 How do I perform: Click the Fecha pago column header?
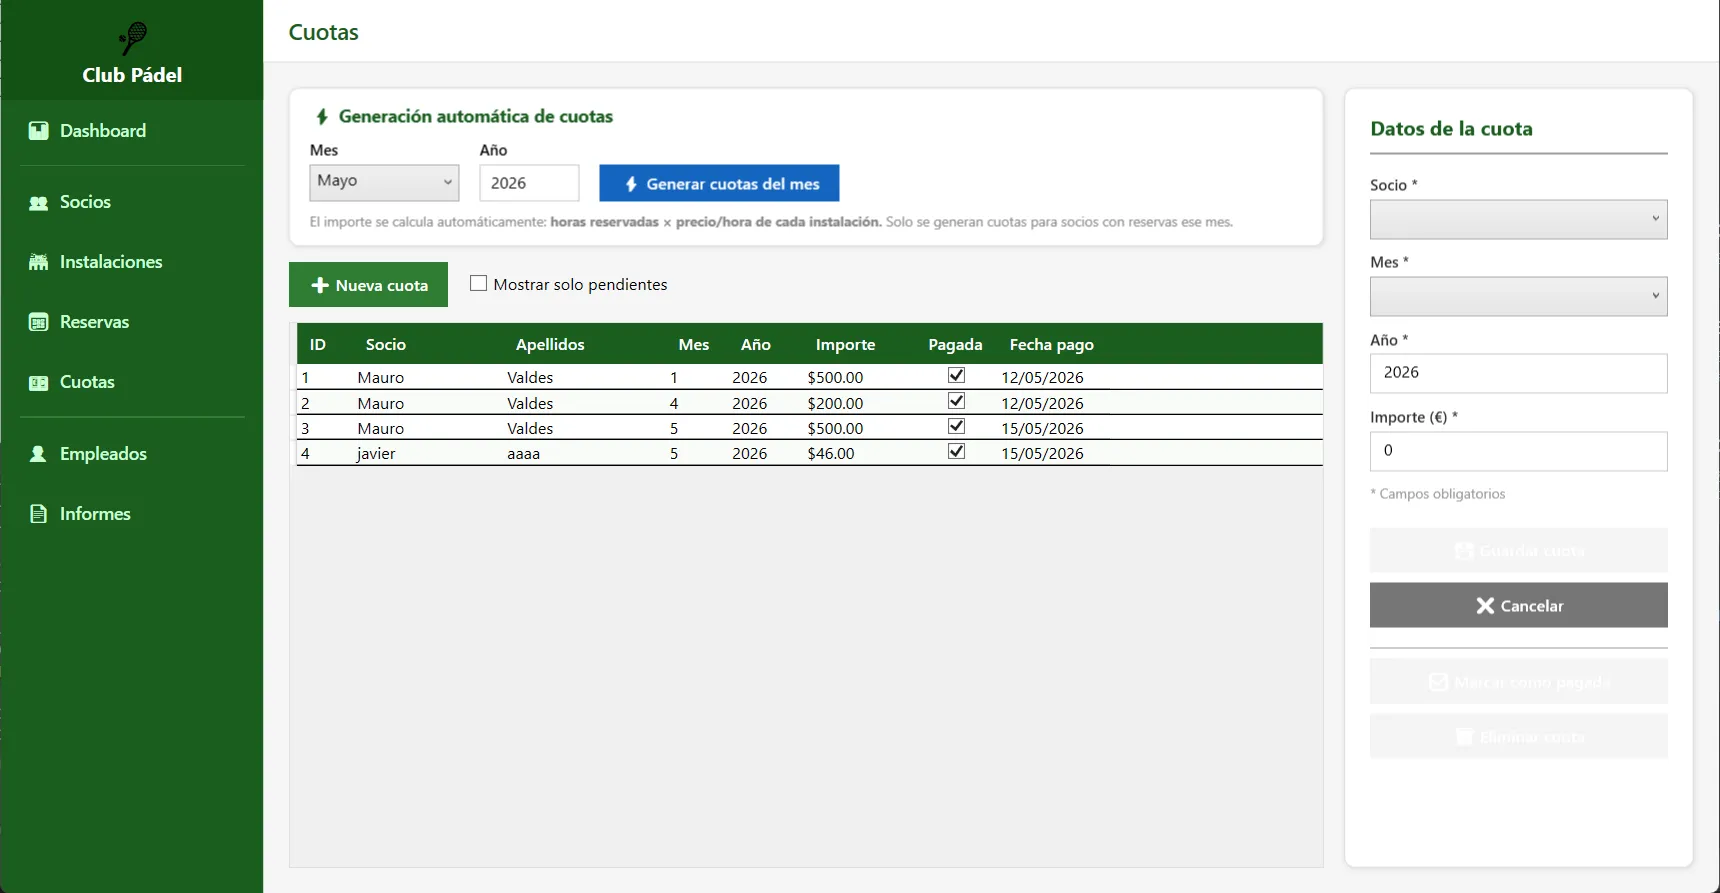[x=1051, y=345]
